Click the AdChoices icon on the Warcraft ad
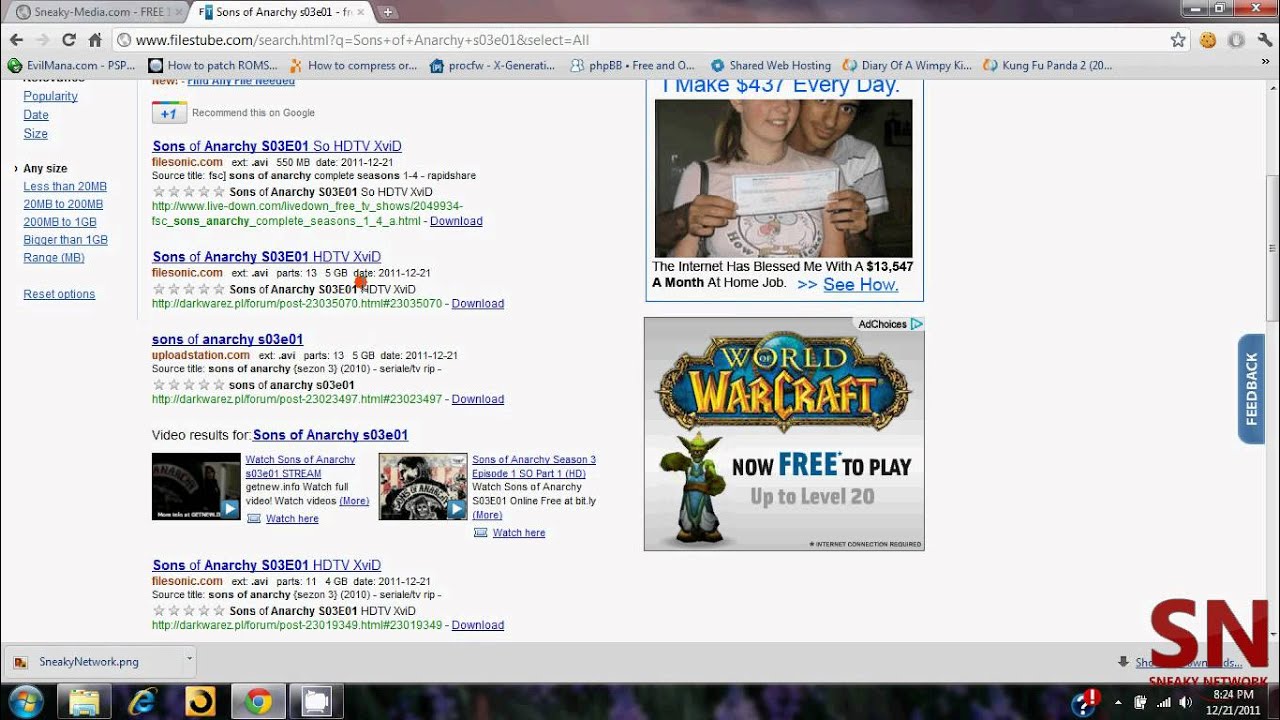The image size is (1280, 720). pyautogui.click(x=917, y=324)
